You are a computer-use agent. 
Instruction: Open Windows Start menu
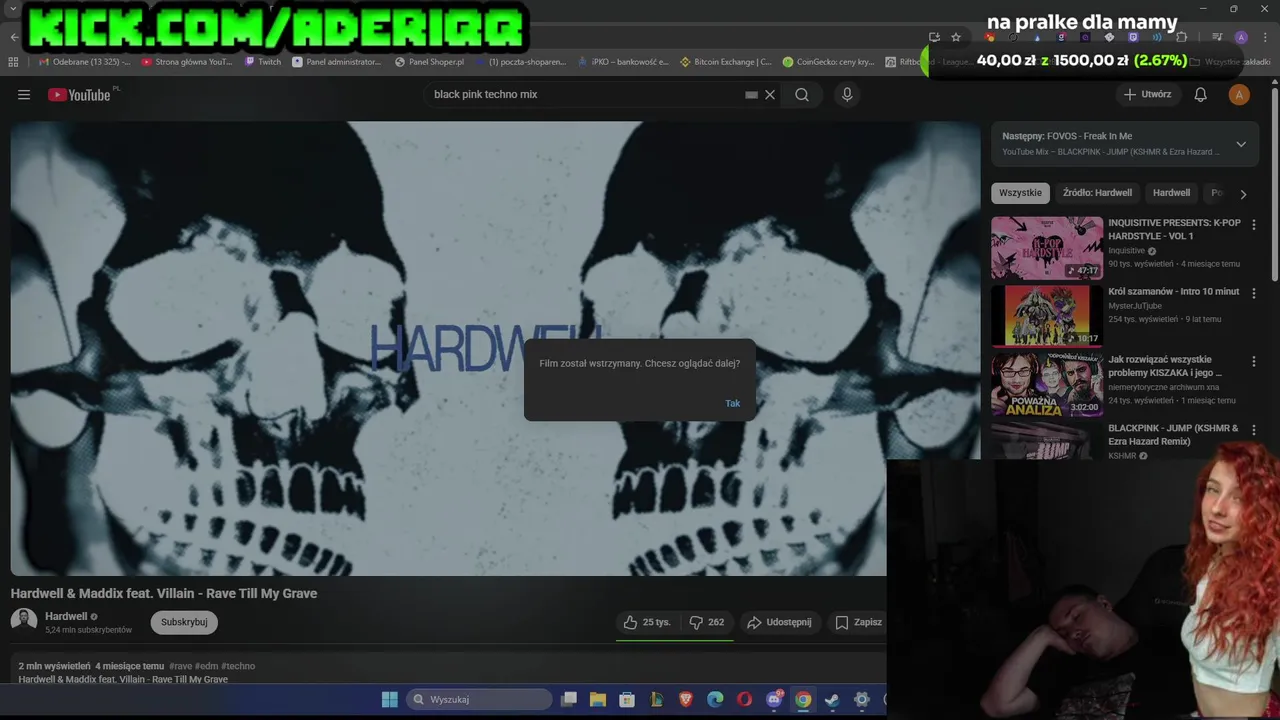390,699
